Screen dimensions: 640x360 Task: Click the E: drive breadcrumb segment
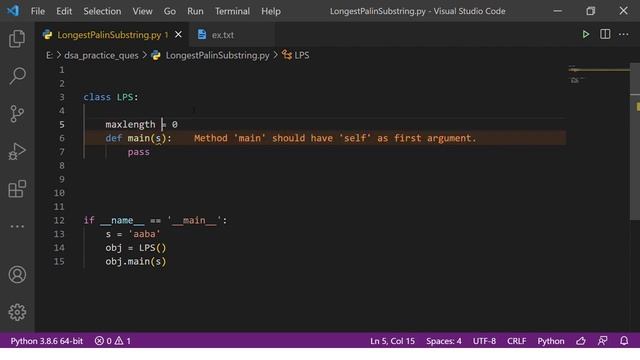pos(49,55)
